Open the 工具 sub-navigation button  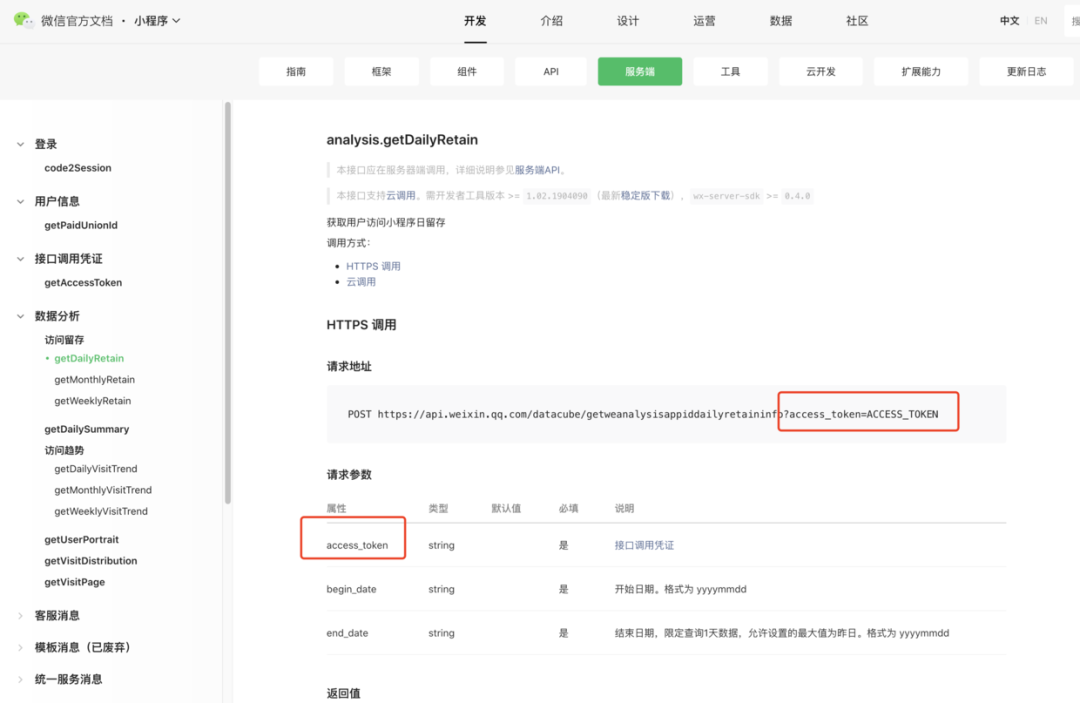[x=730, y=72]
